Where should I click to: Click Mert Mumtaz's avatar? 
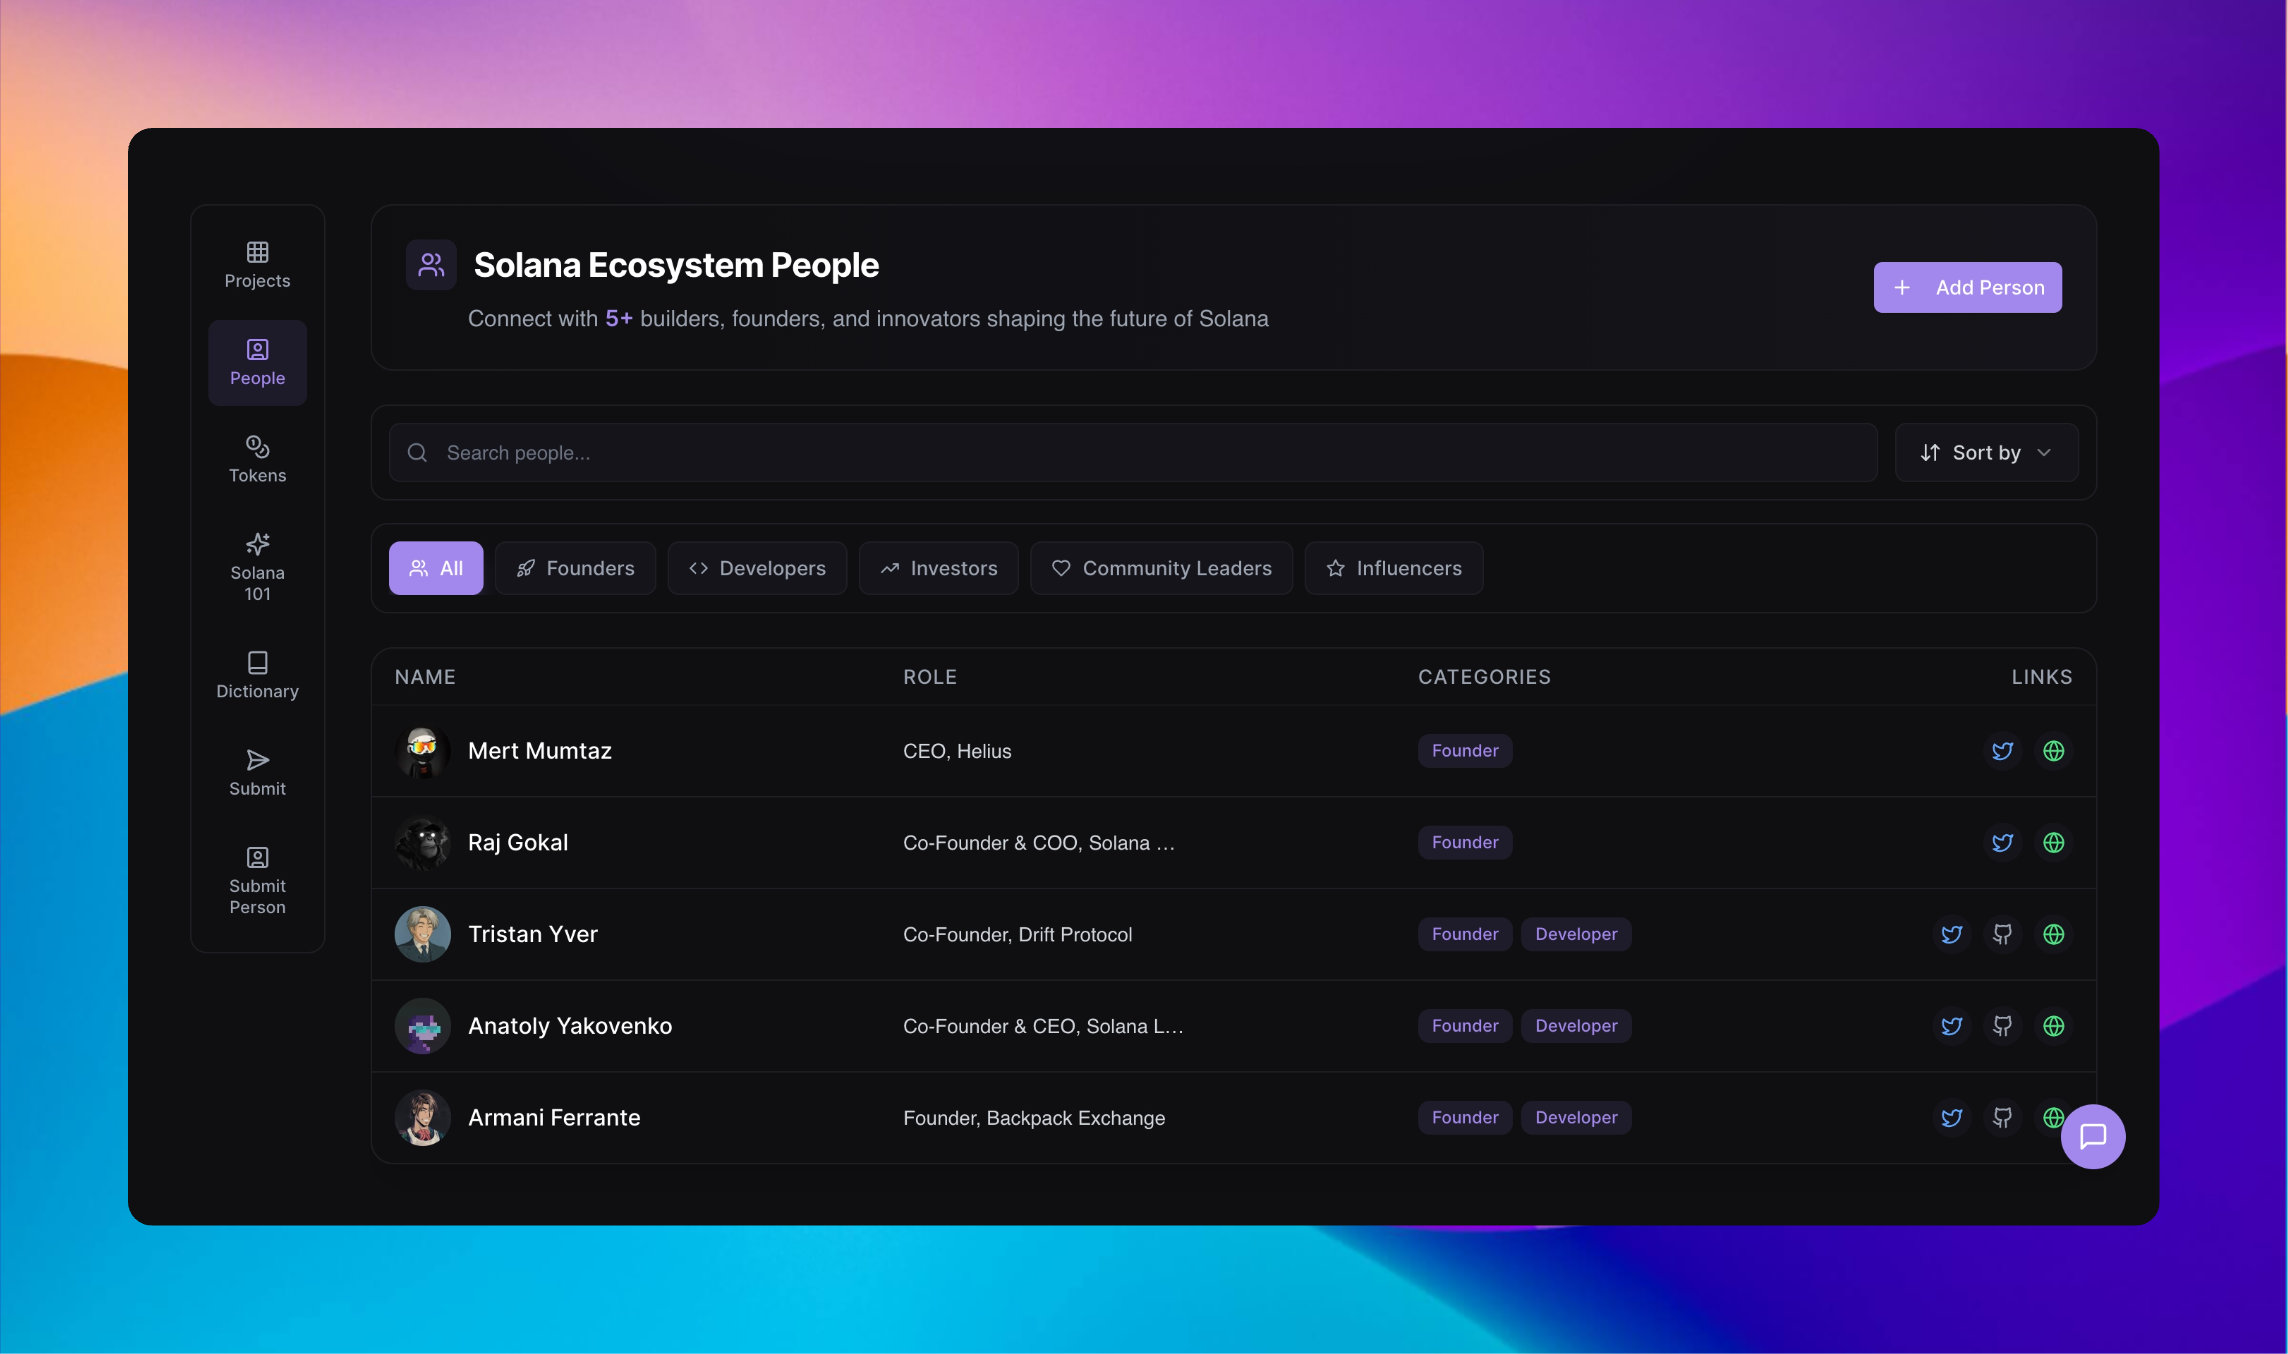[x=423, y=751]
